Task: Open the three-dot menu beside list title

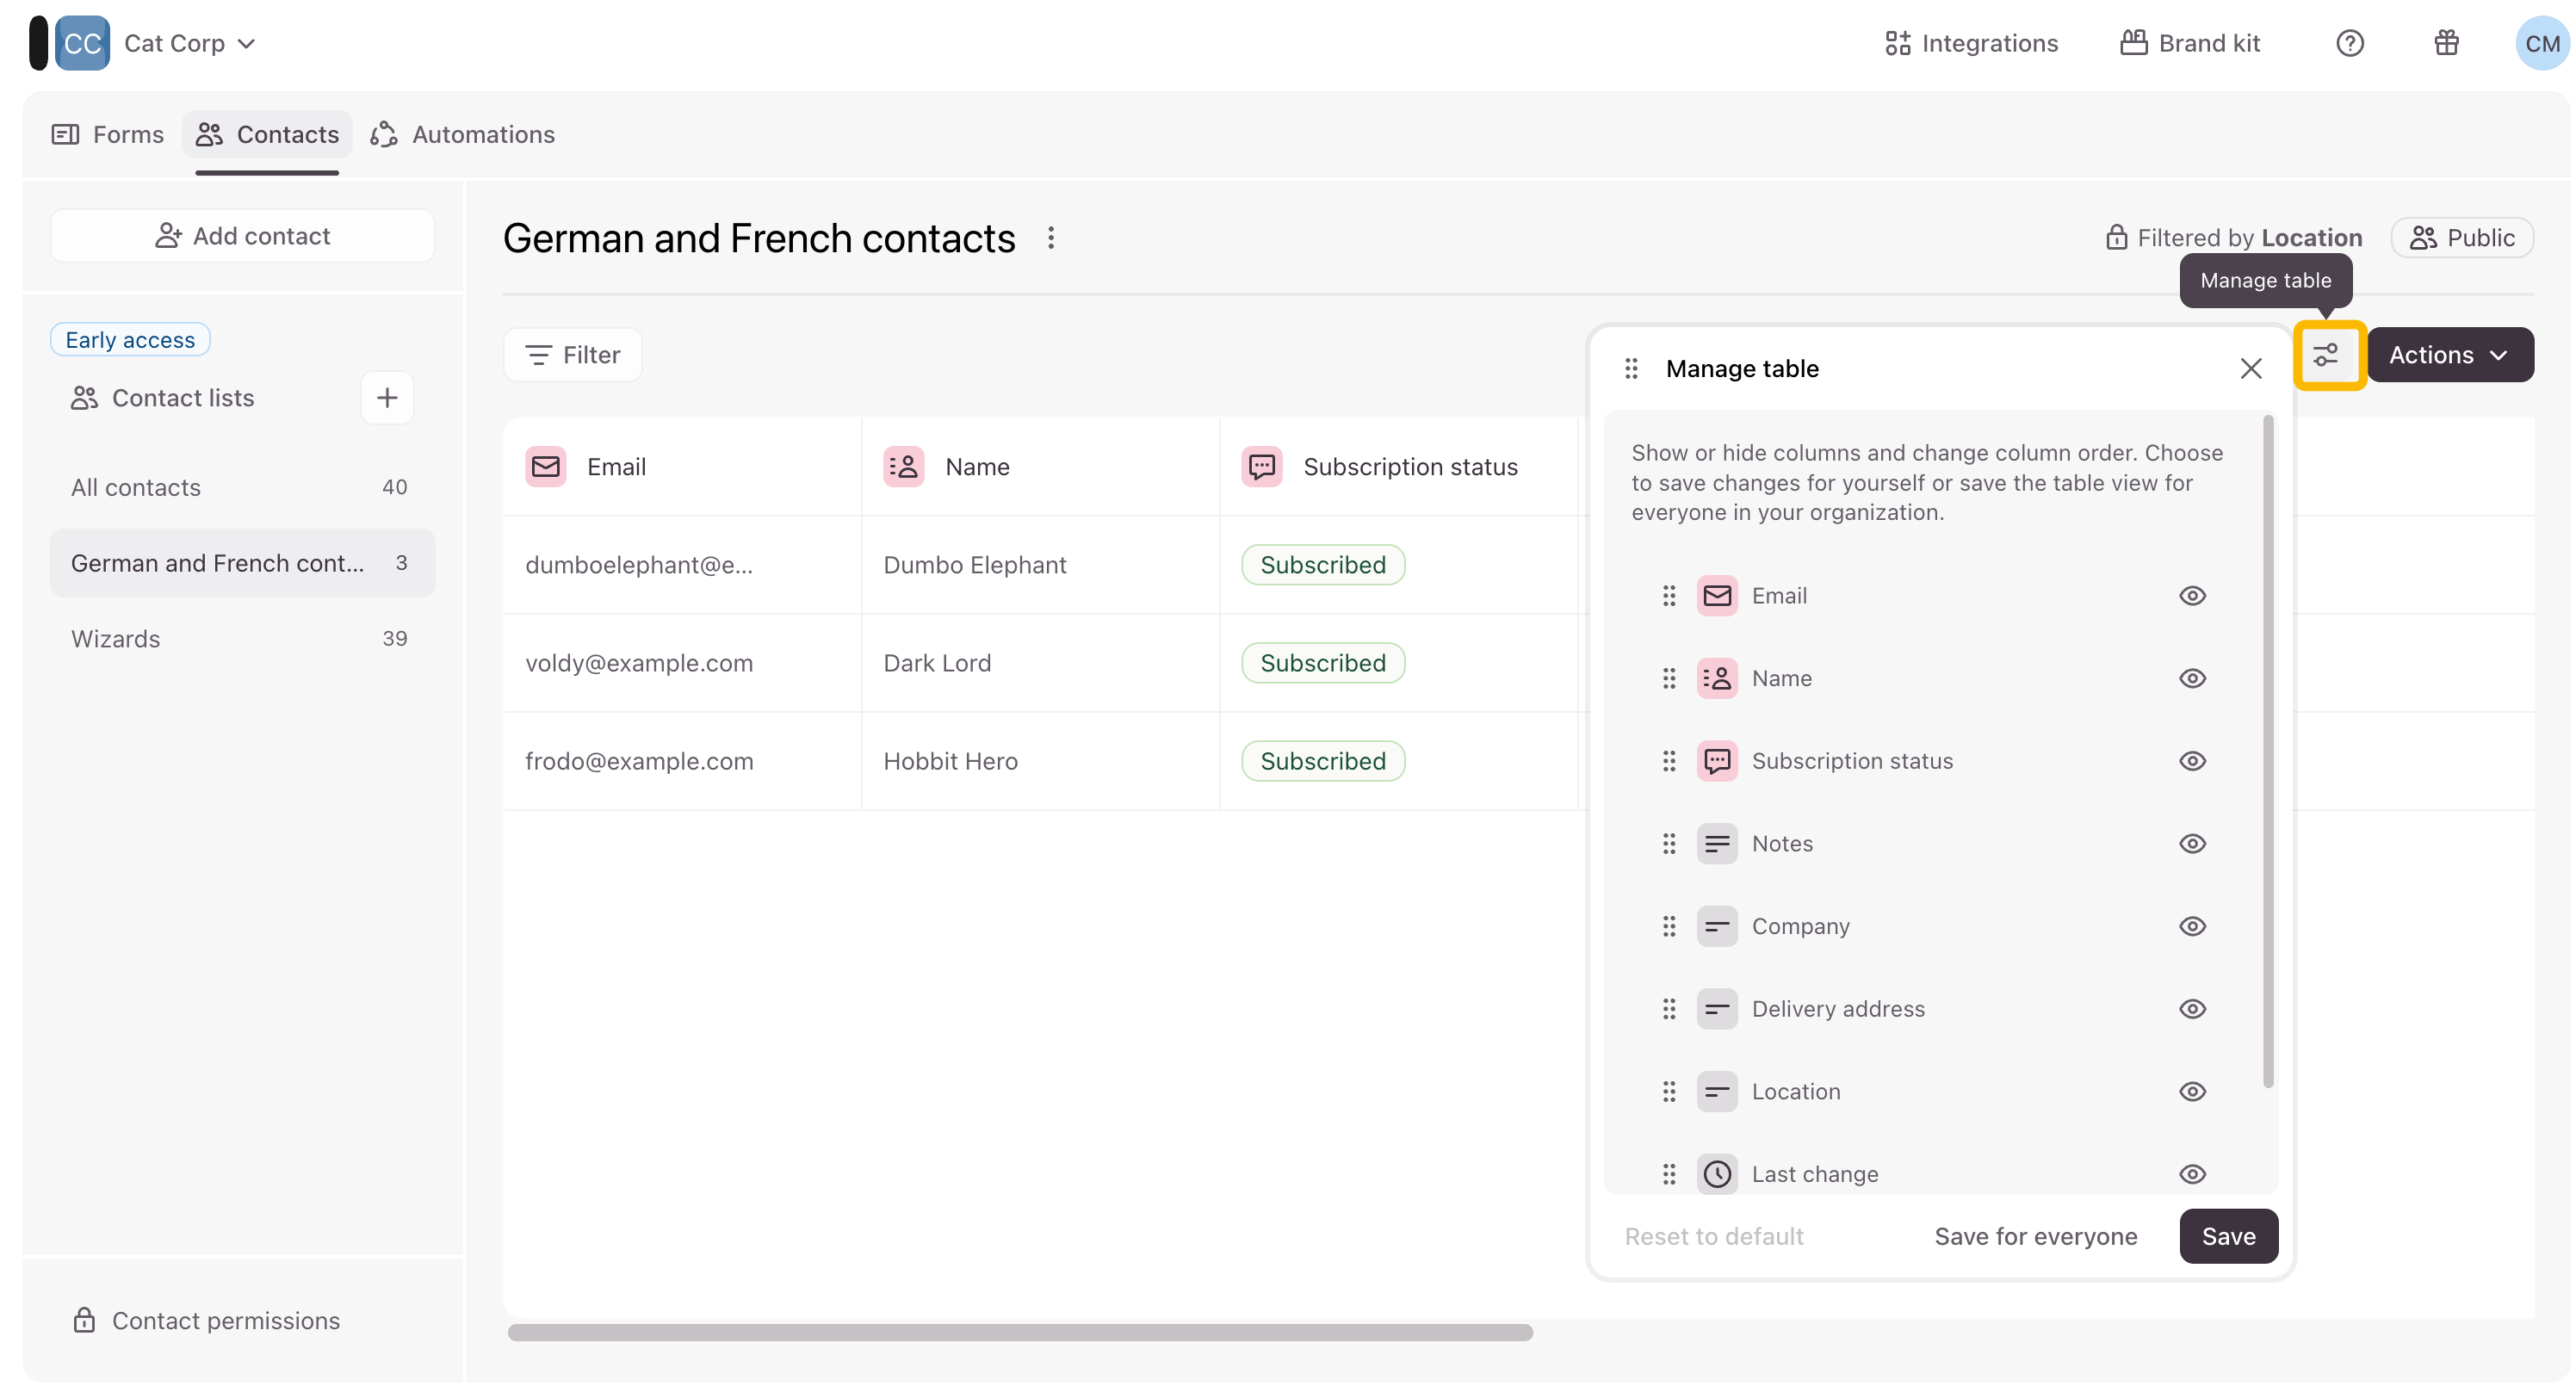Action: 1050,238
